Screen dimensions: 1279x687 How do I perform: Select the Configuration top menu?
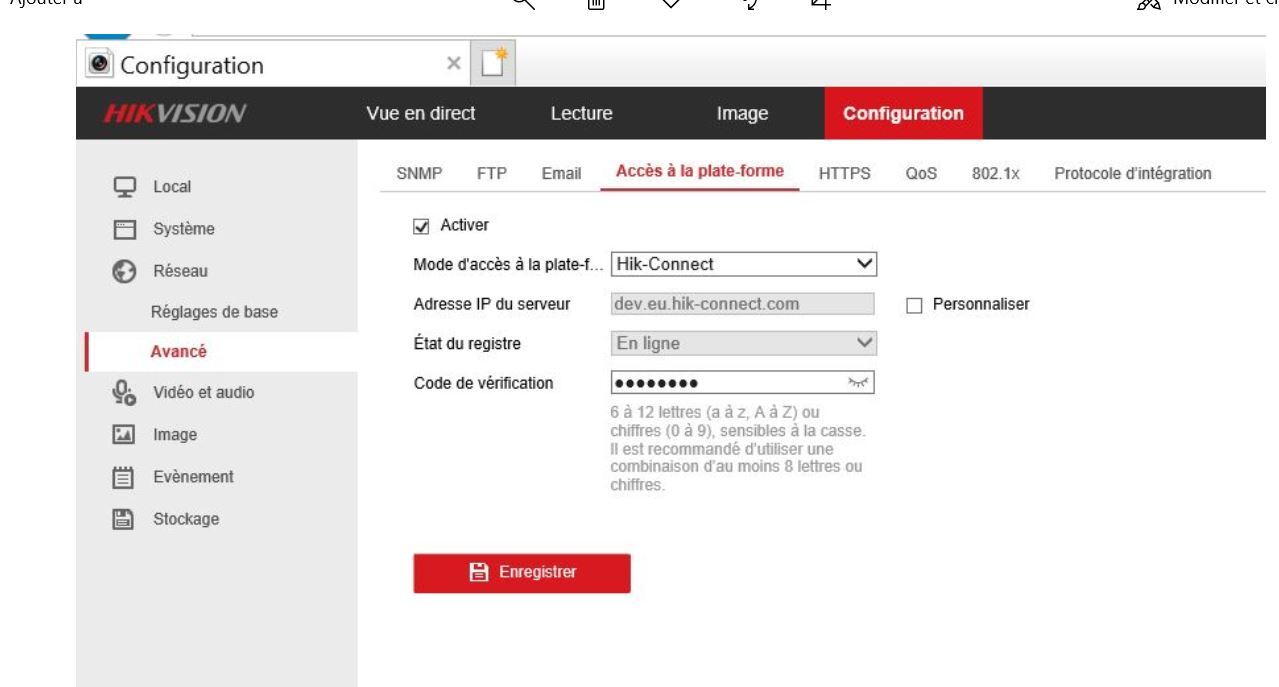[904, 114]
